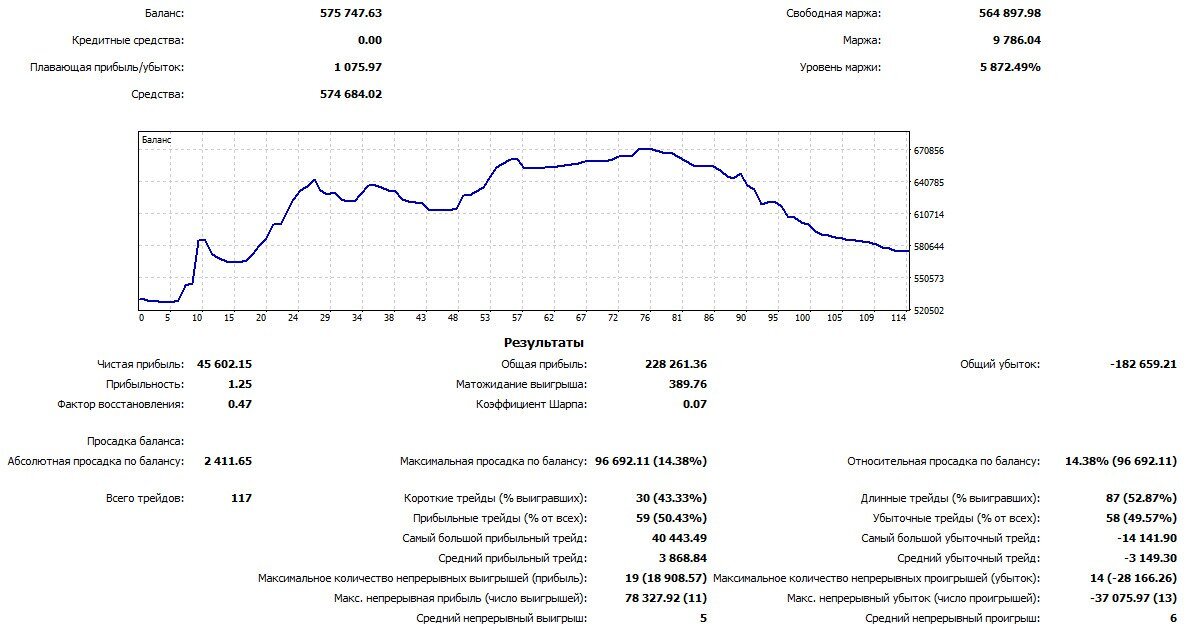Screen dimensions: 1191x631
Task: Click 'Средний непрерывный выигрыш:' label
Action: [501, 618]
